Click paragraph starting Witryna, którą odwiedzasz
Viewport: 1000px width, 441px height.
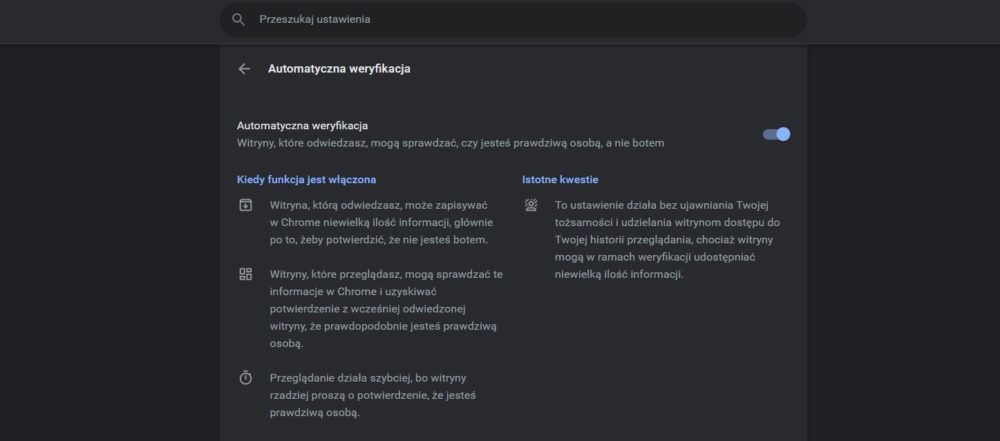(x=381, y=223)
